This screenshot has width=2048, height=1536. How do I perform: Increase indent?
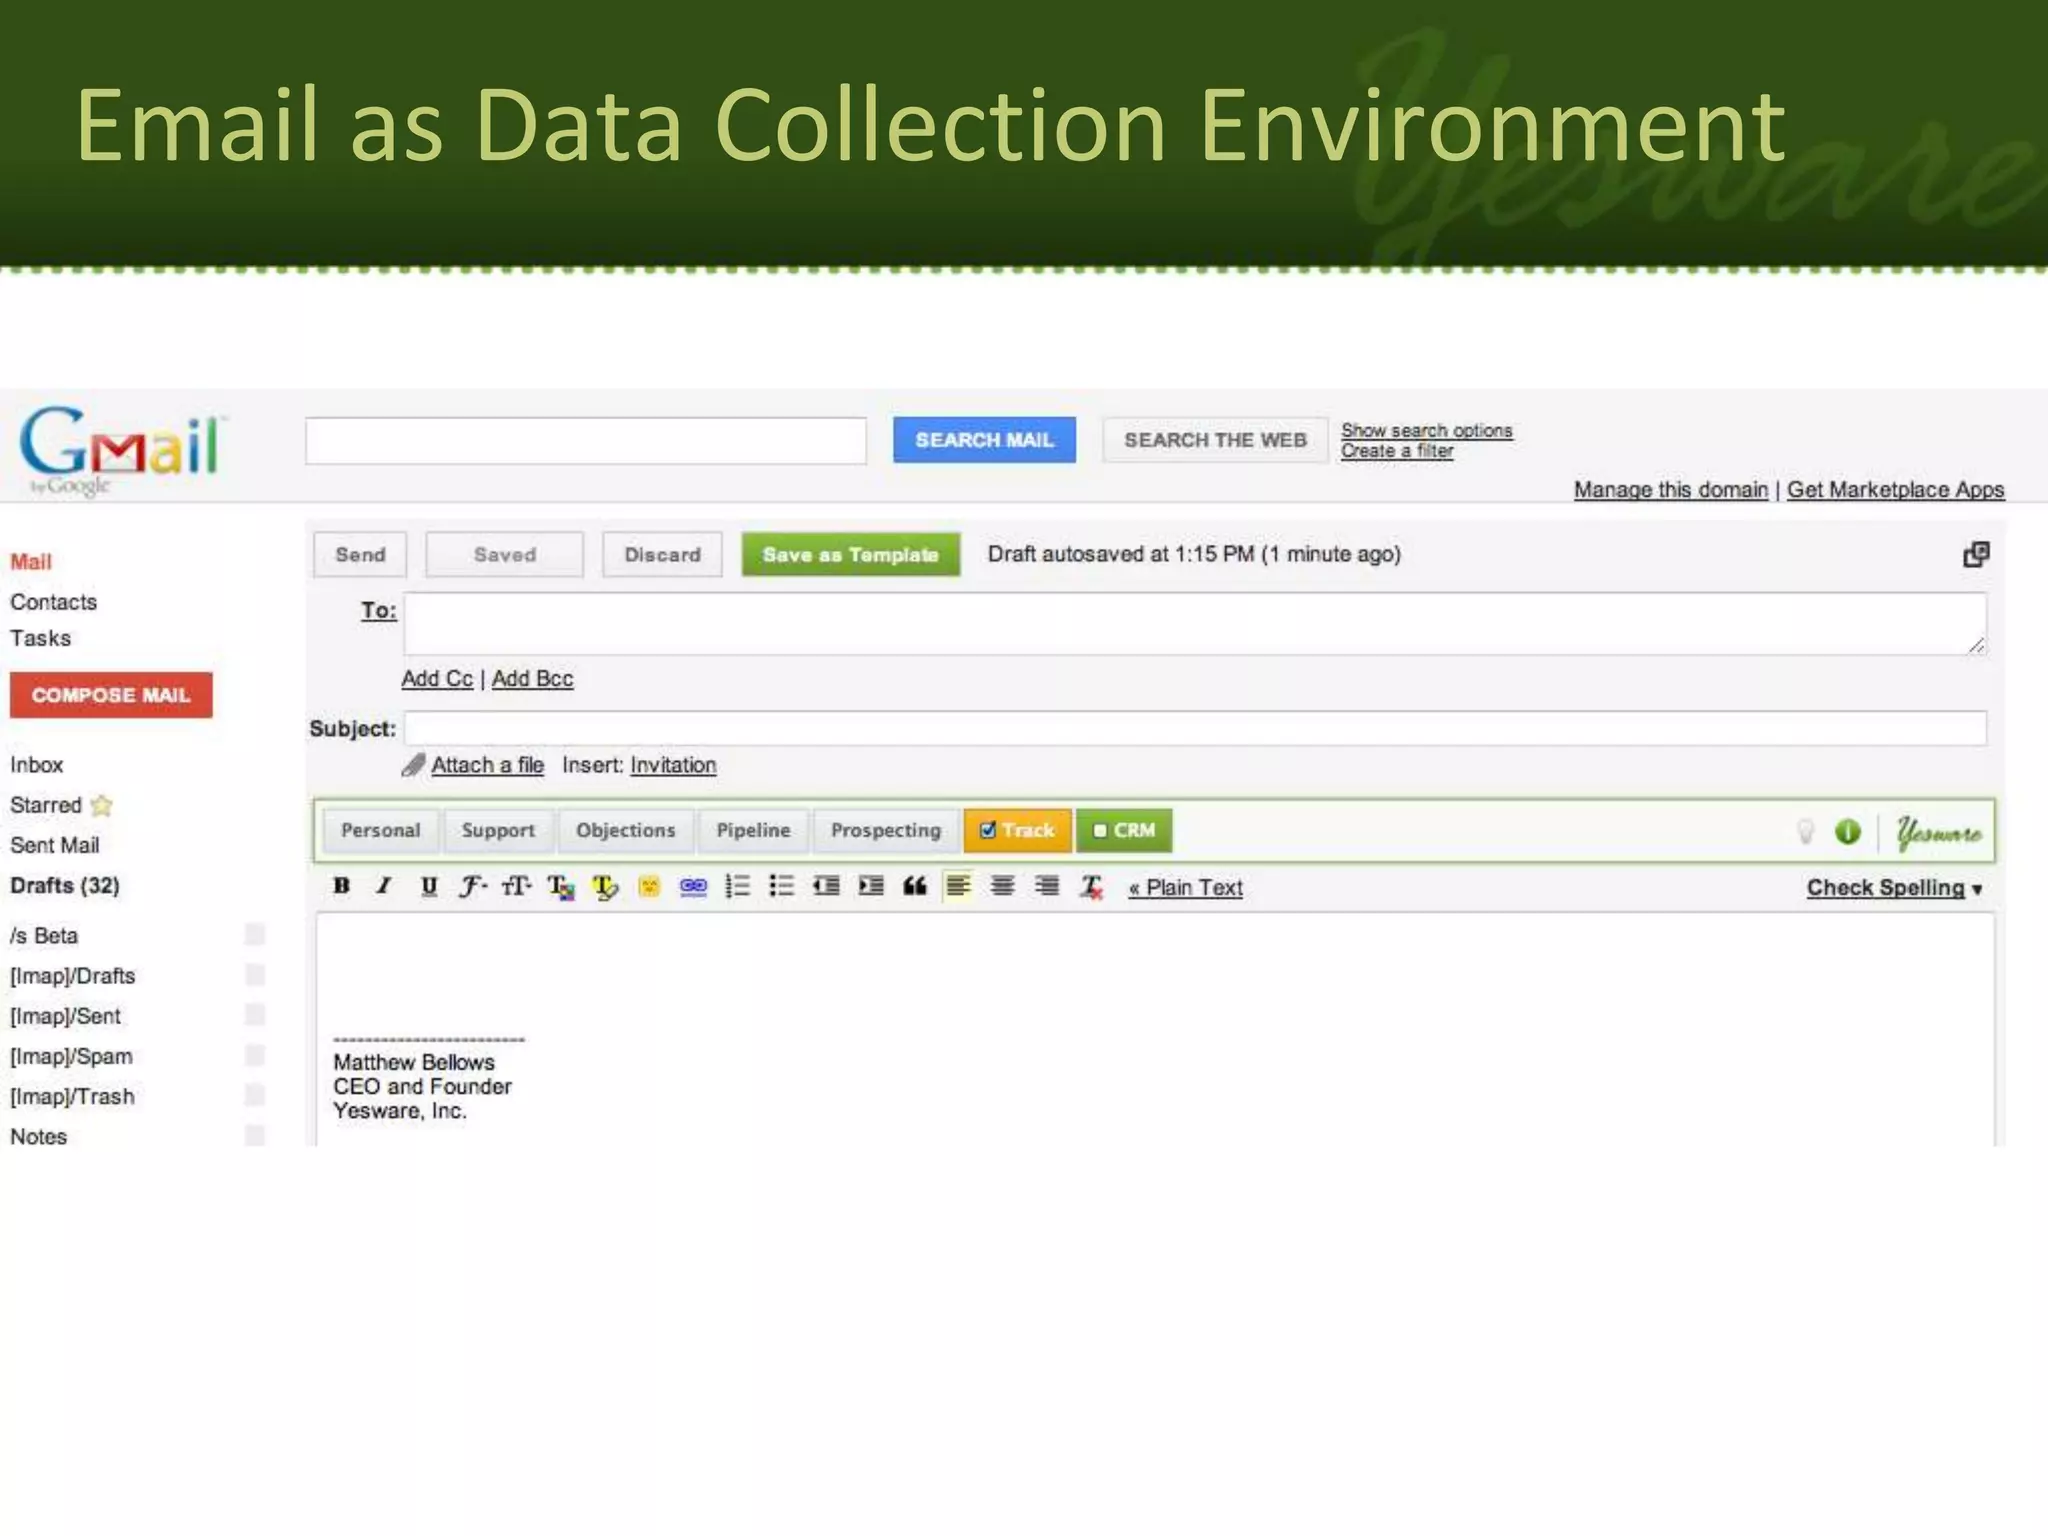(871, 886)
